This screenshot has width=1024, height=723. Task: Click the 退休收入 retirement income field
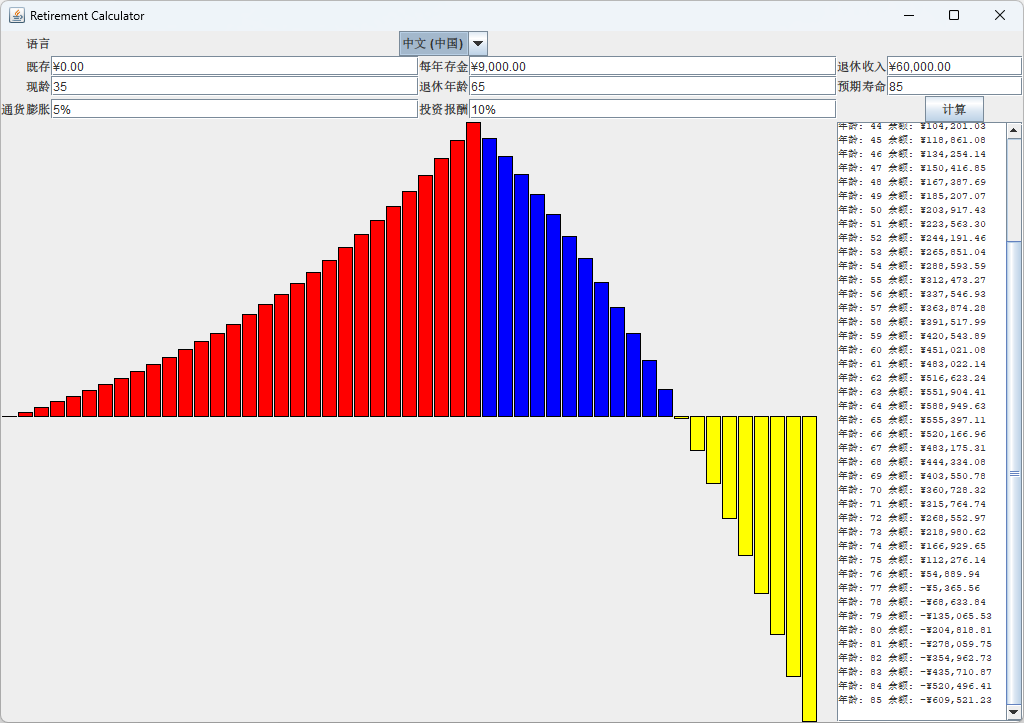tap(953, 67)
